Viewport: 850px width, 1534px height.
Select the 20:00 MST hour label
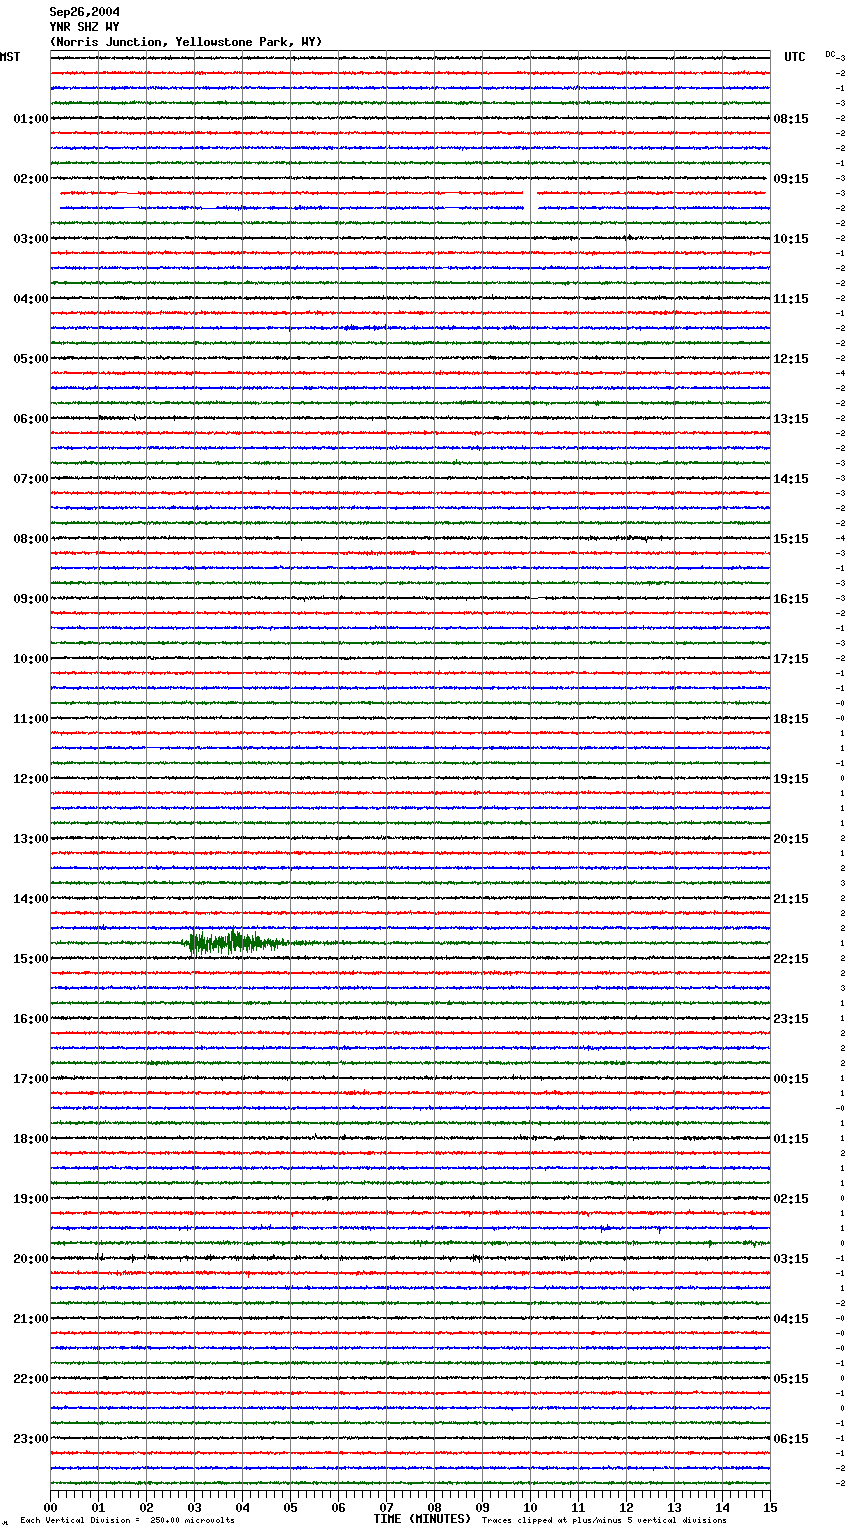31,1259
